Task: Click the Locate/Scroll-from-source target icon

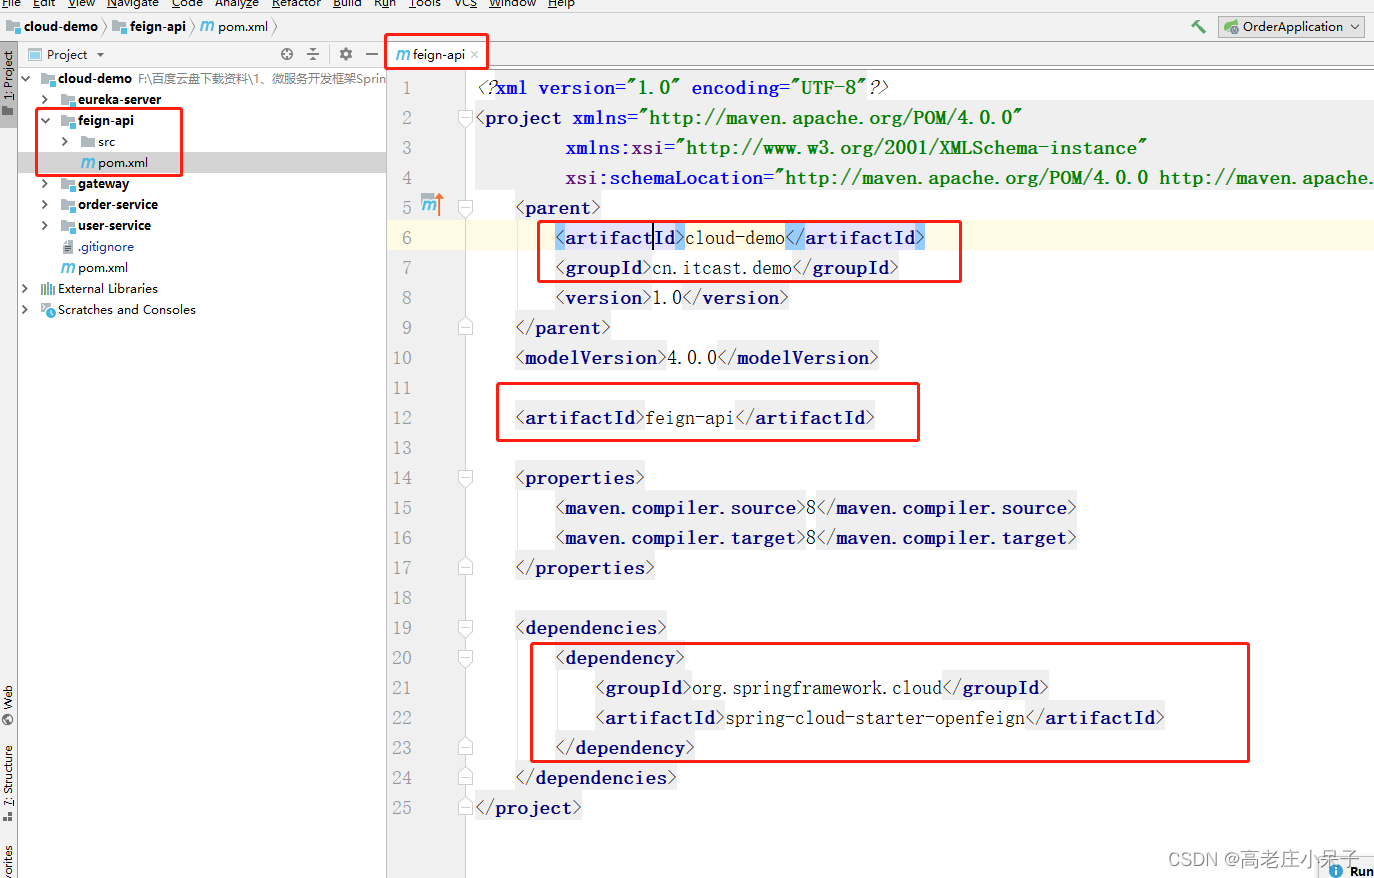Action: [x=287, y=54]
